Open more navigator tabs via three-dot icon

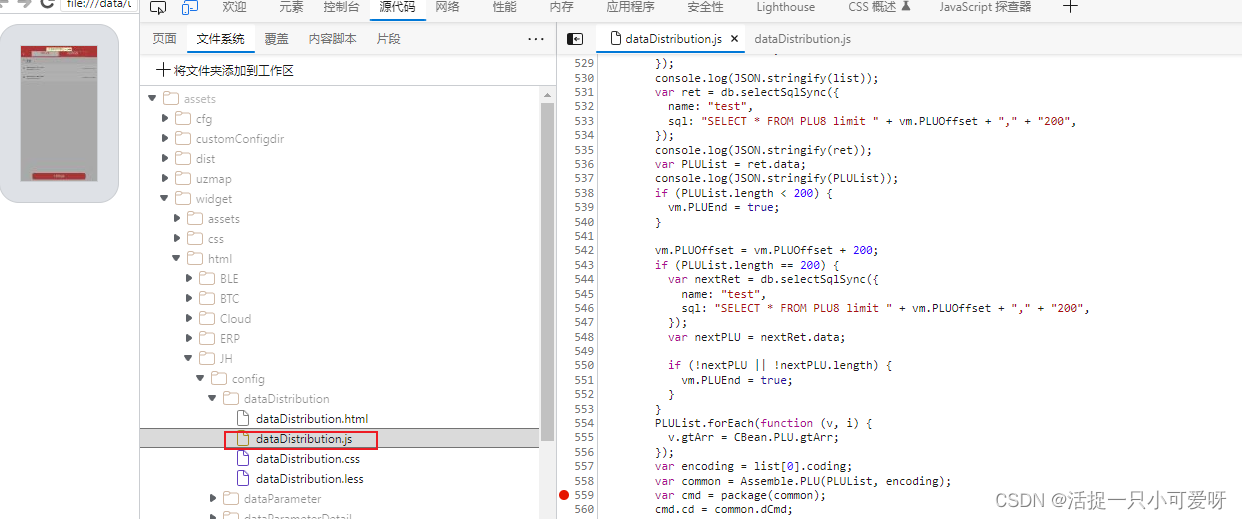[536, 39]
